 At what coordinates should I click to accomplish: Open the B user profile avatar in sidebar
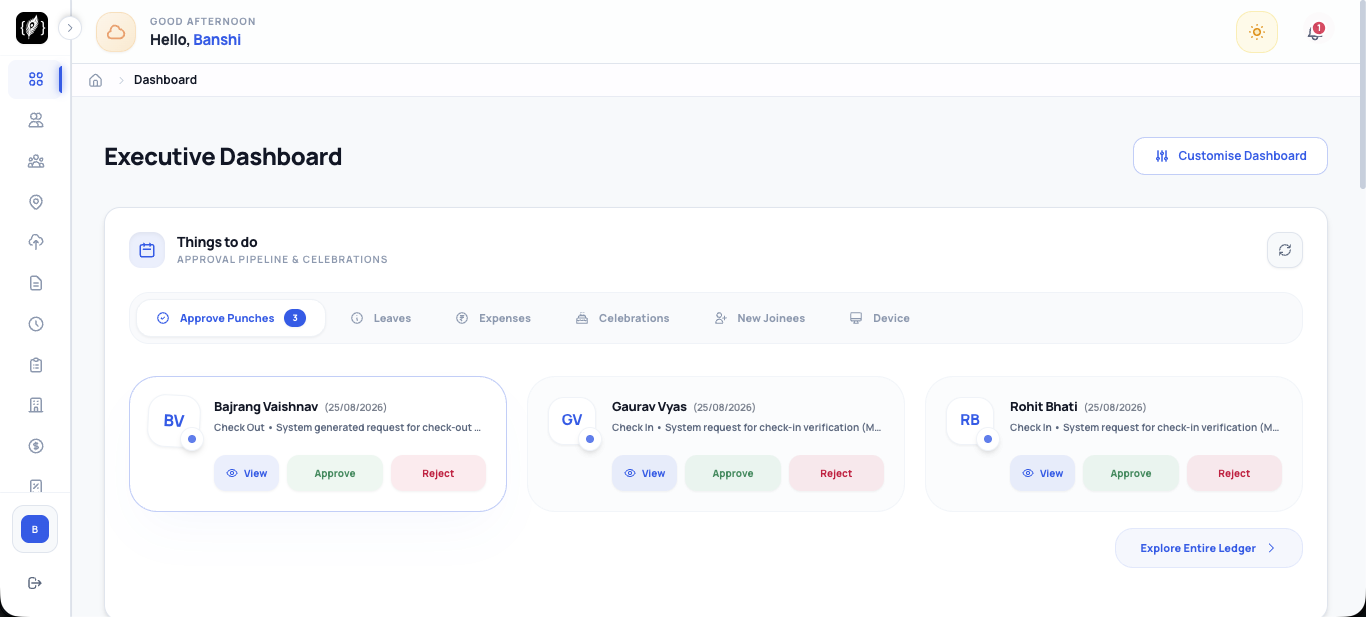[x=35, y=529]
